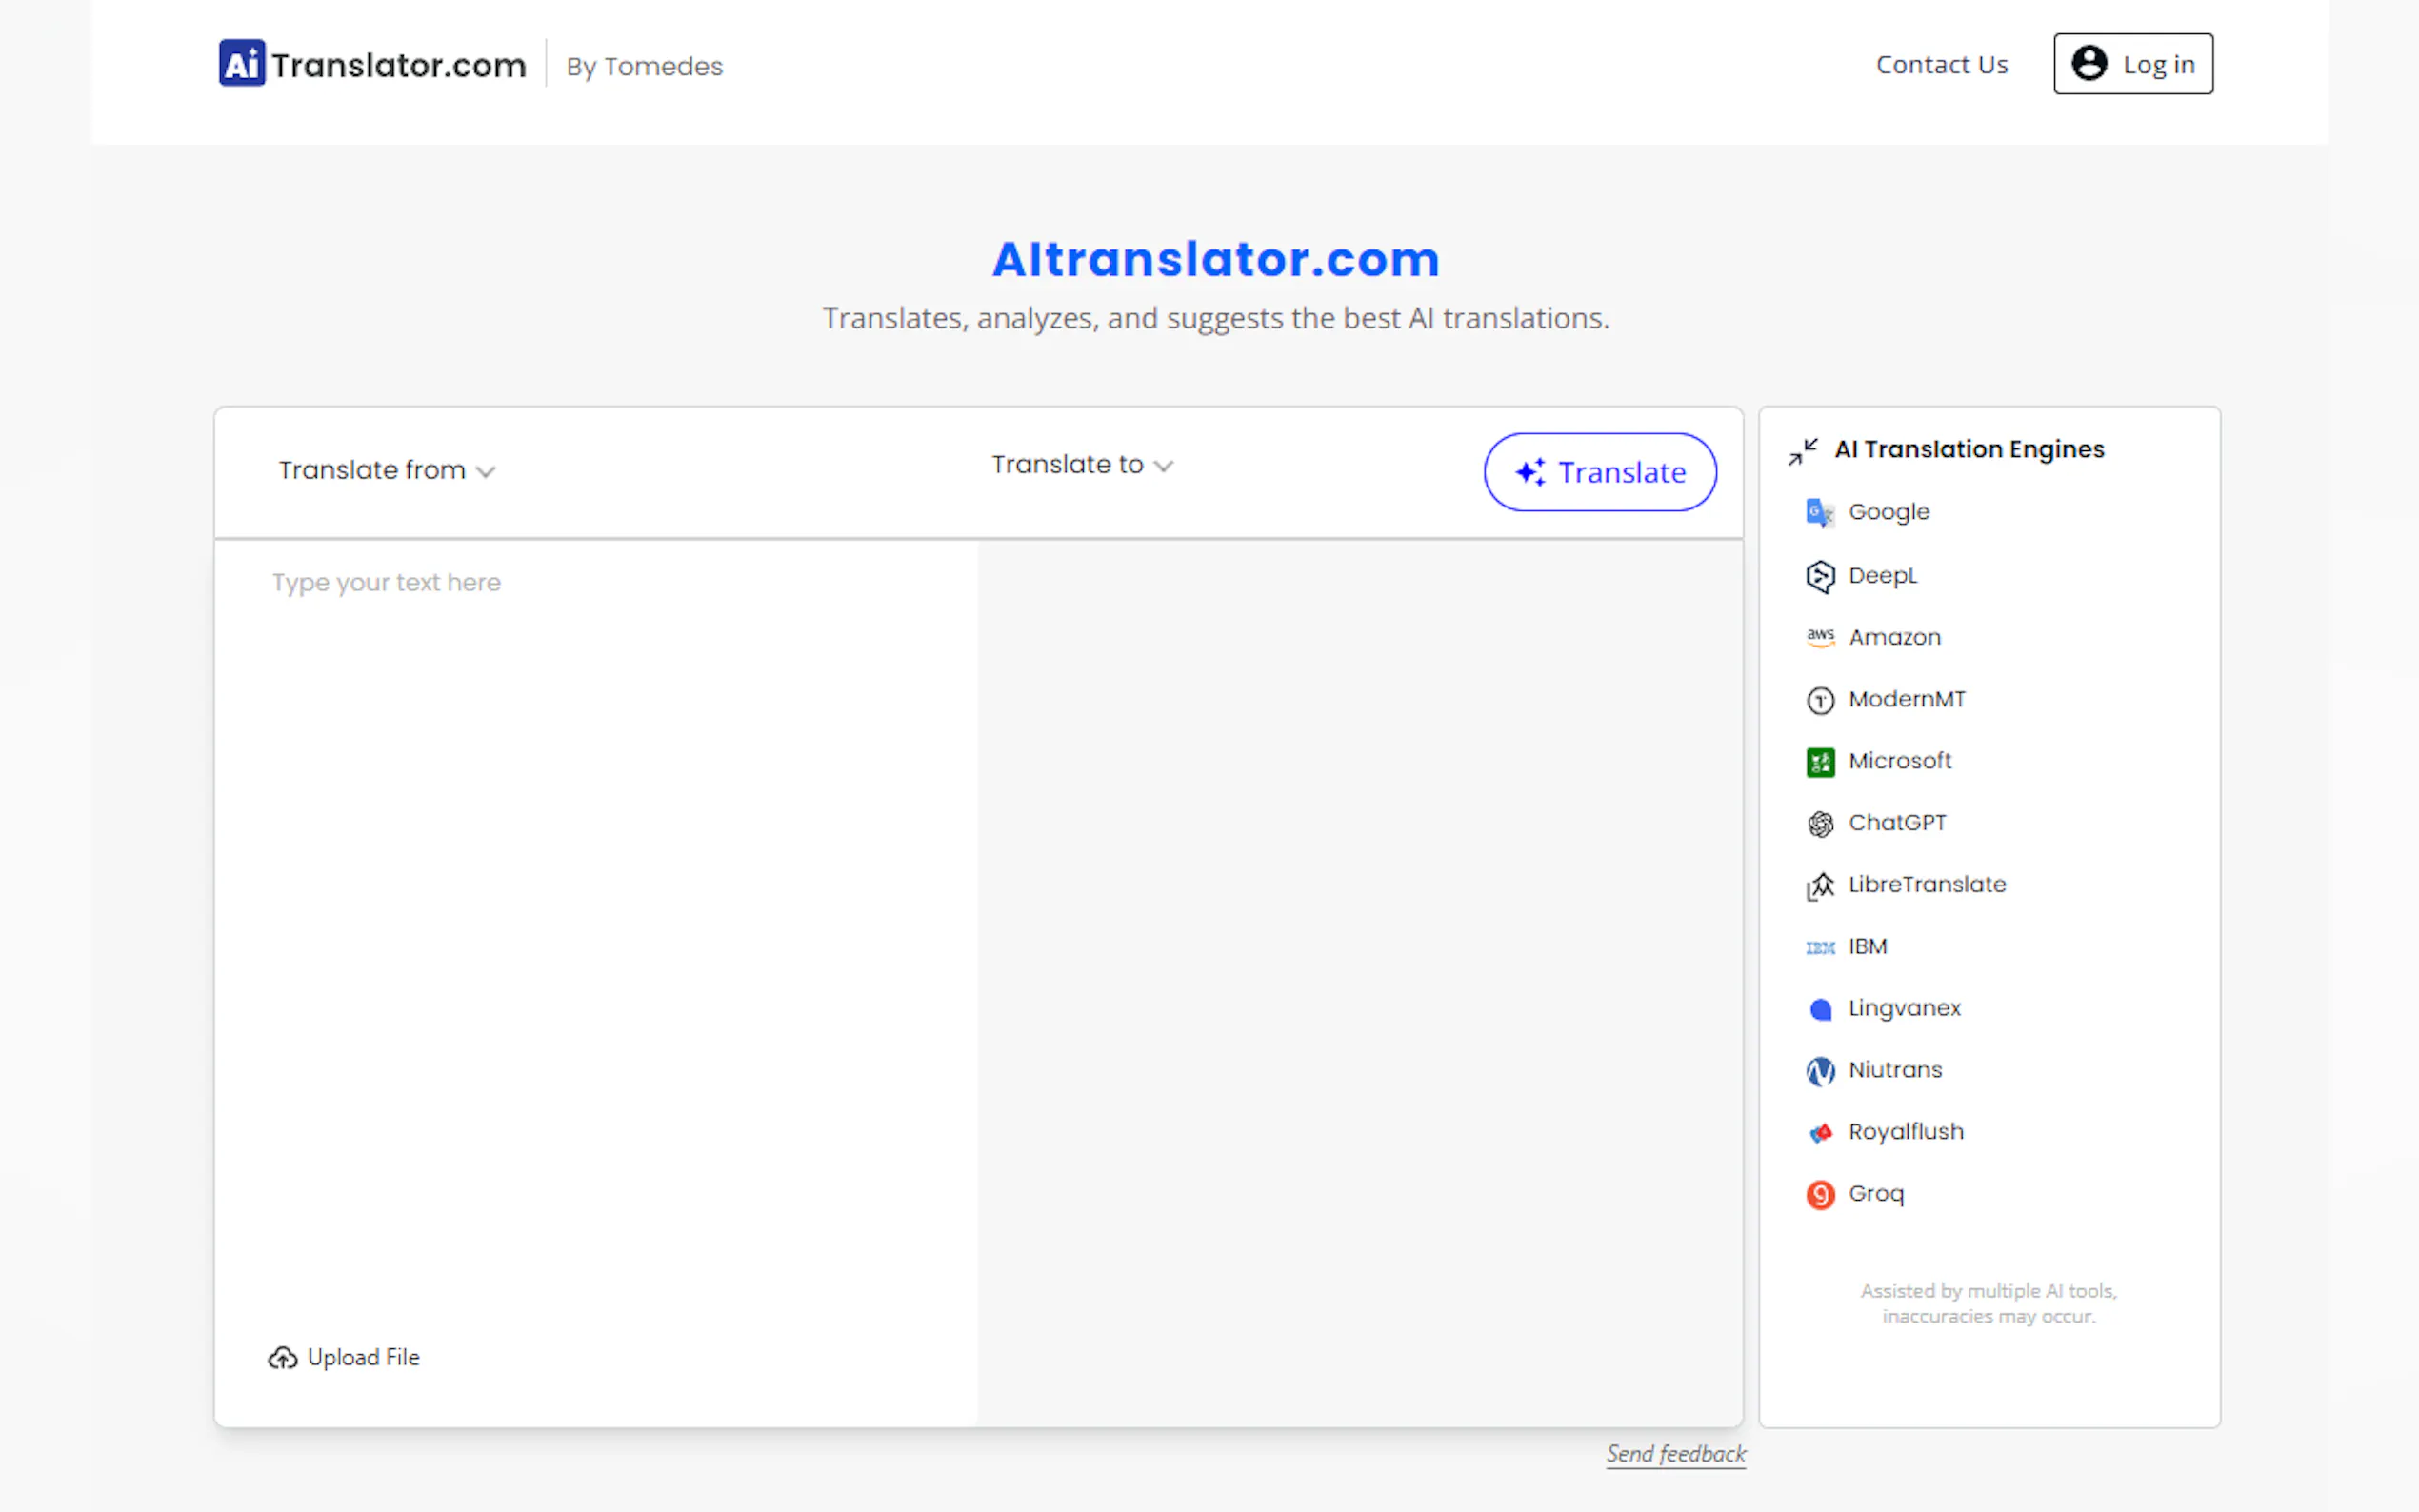Open the Contact Us page
Screen dimensions: 2419x1512
click(1940, 65)
